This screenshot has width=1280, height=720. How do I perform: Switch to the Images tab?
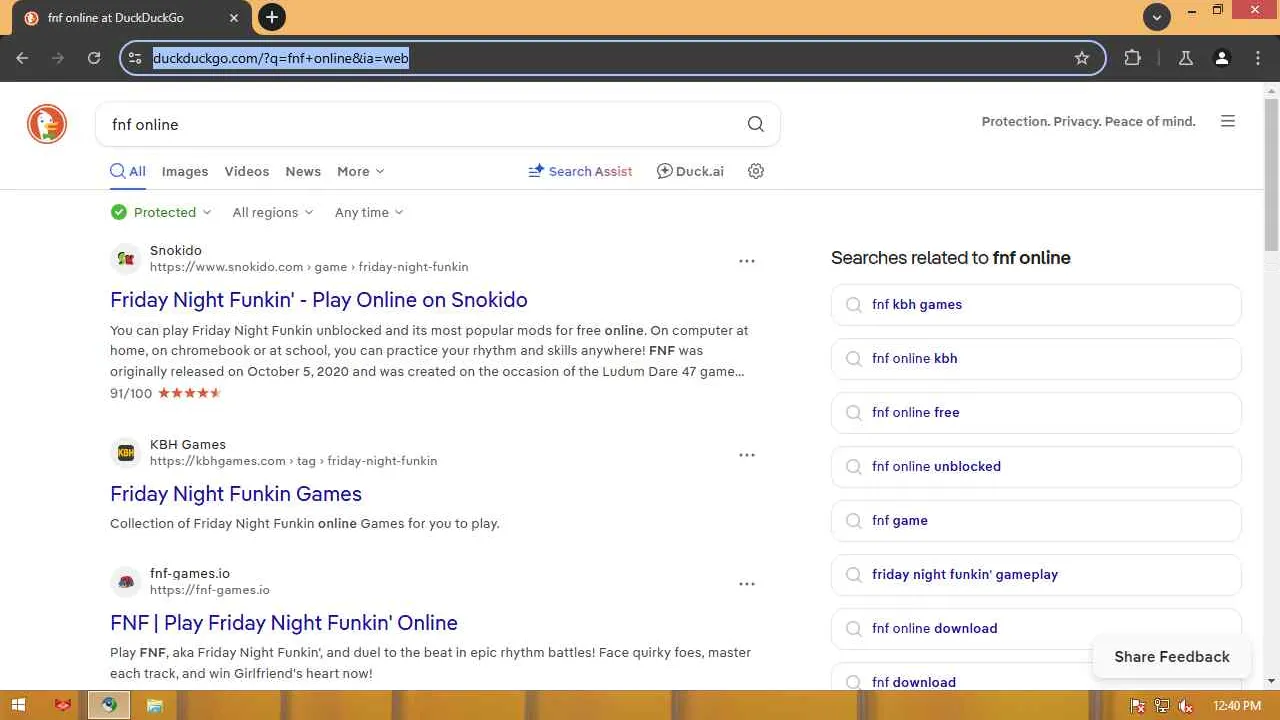185,171
